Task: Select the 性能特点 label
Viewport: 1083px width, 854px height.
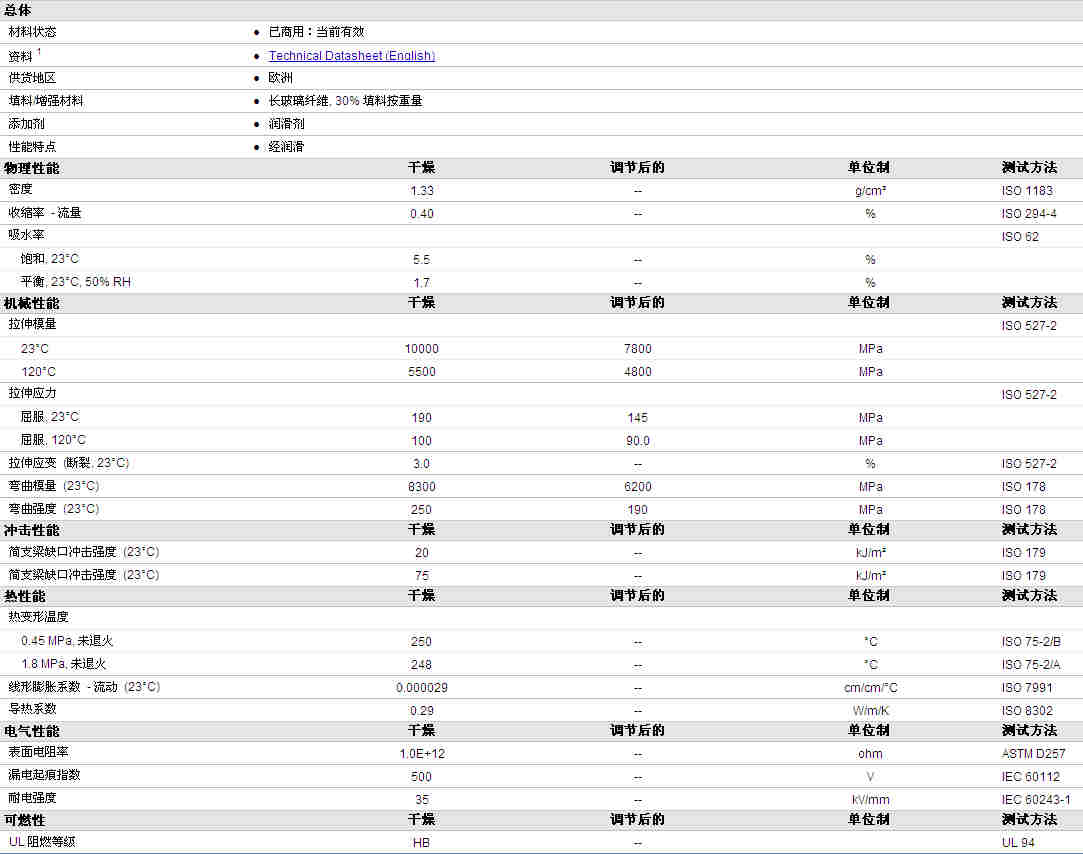Action: point(32,146)
